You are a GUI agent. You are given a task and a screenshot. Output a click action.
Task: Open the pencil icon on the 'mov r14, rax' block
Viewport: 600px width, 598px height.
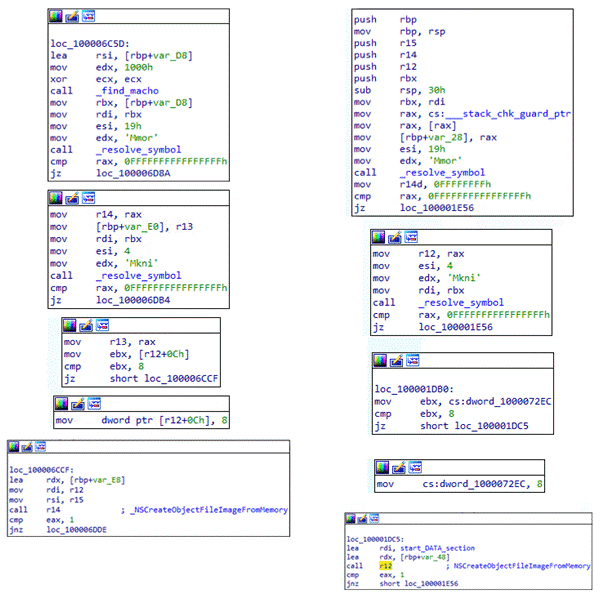71,199
